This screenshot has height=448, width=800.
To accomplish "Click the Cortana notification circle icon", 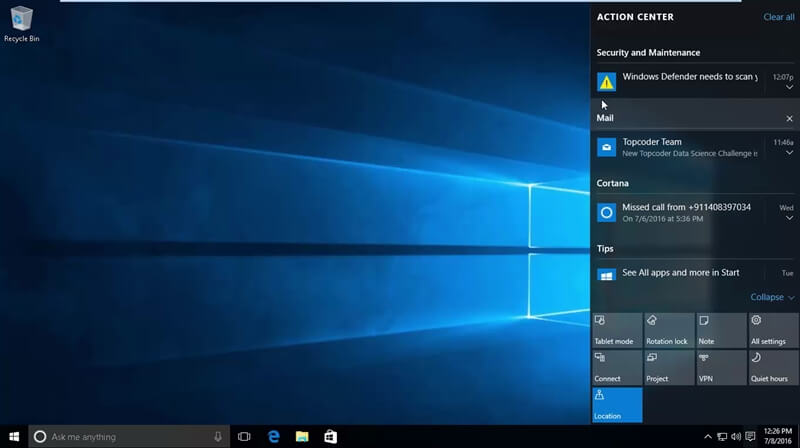I will (607, 212).
